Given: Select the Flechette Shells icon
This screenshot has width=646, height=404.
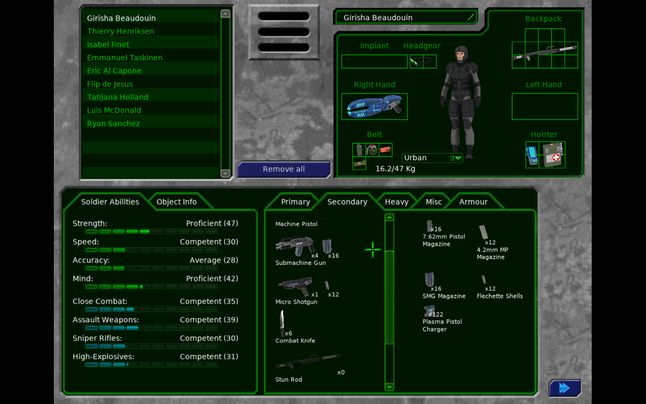Looking at the screenshot, I should pos(484,280).
